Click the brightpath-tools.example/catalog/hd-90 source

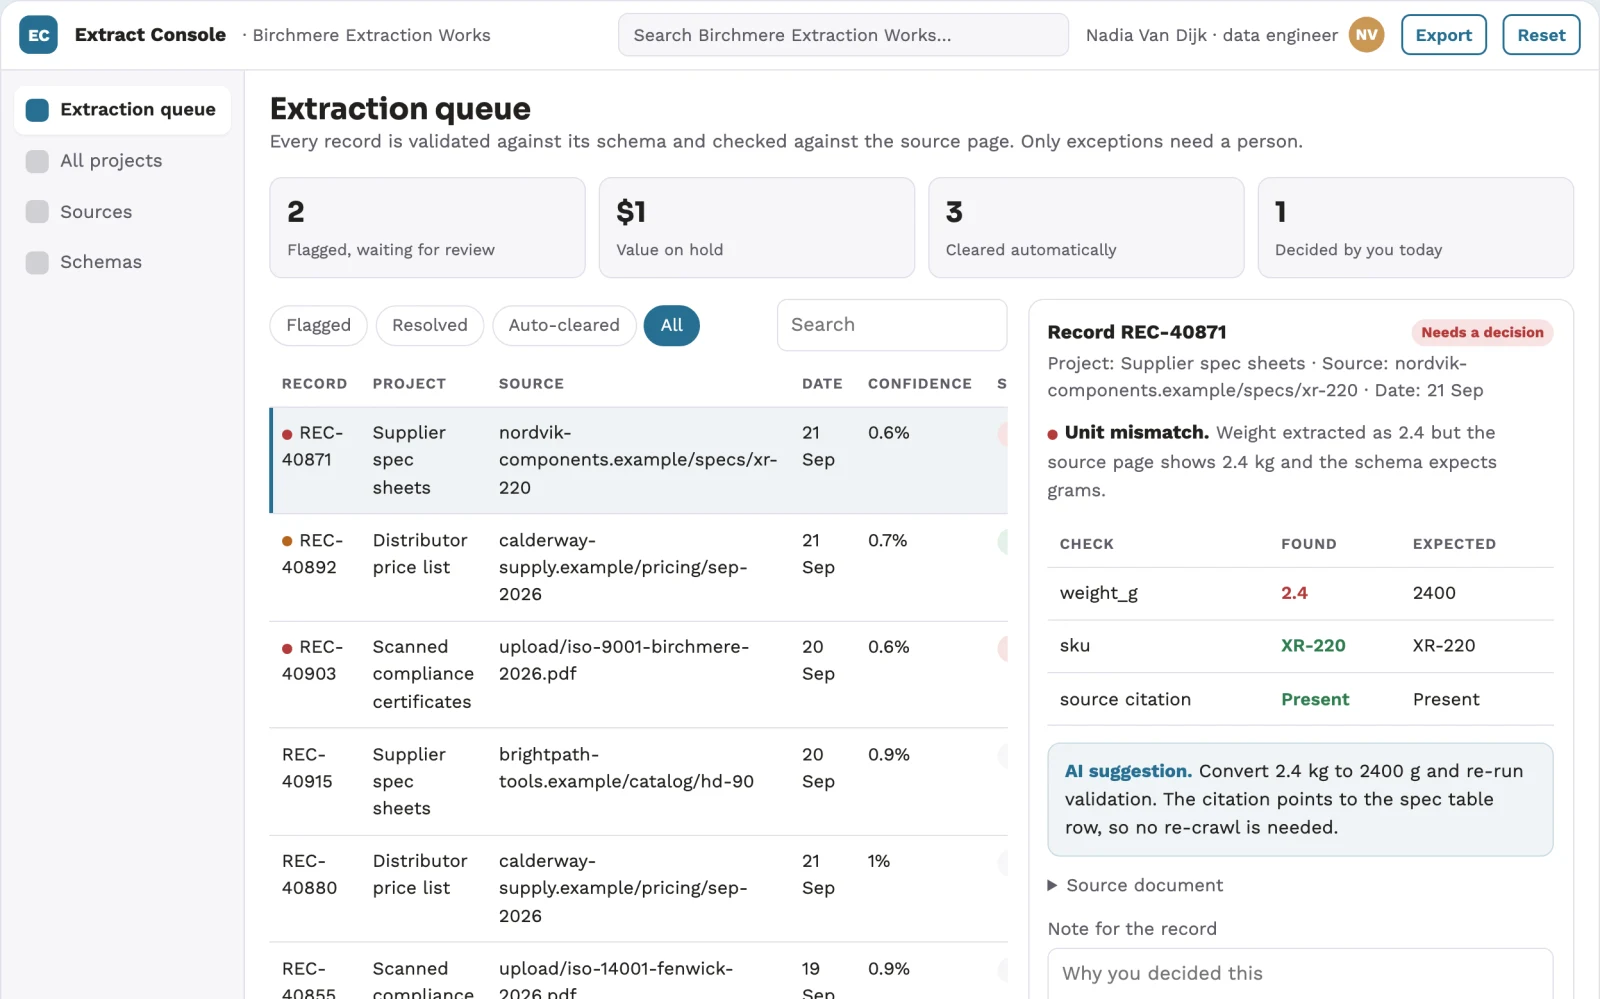[626, 768]
